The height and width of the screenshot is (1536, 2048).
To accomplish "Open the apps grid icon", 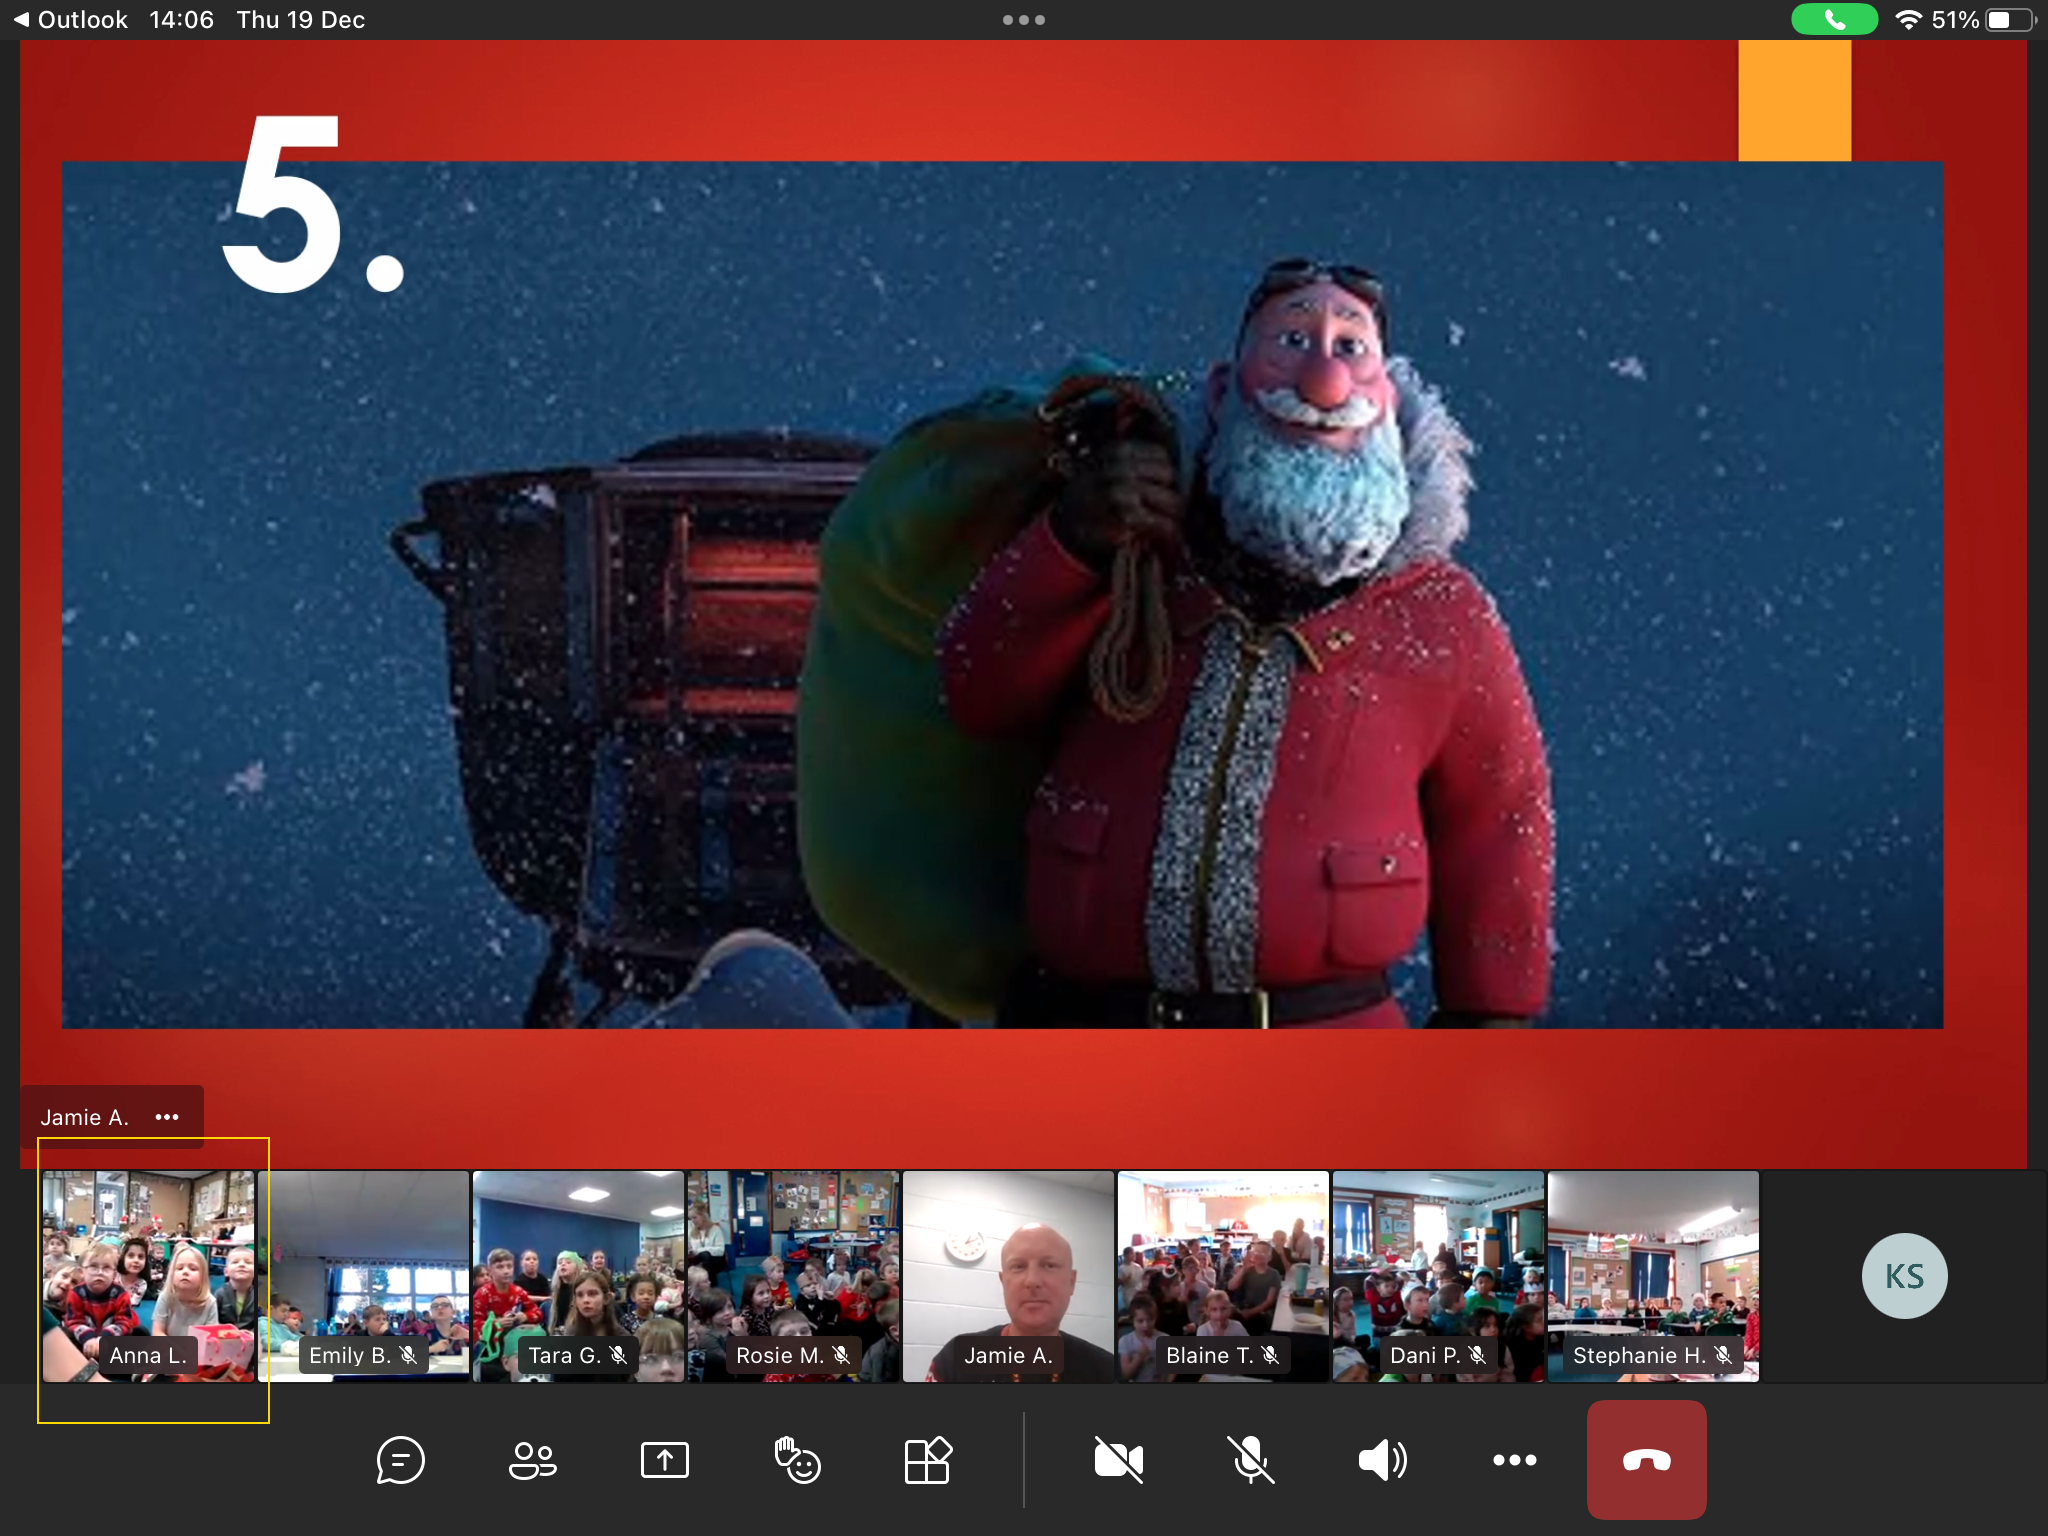I will click(x=928, y=1460).
